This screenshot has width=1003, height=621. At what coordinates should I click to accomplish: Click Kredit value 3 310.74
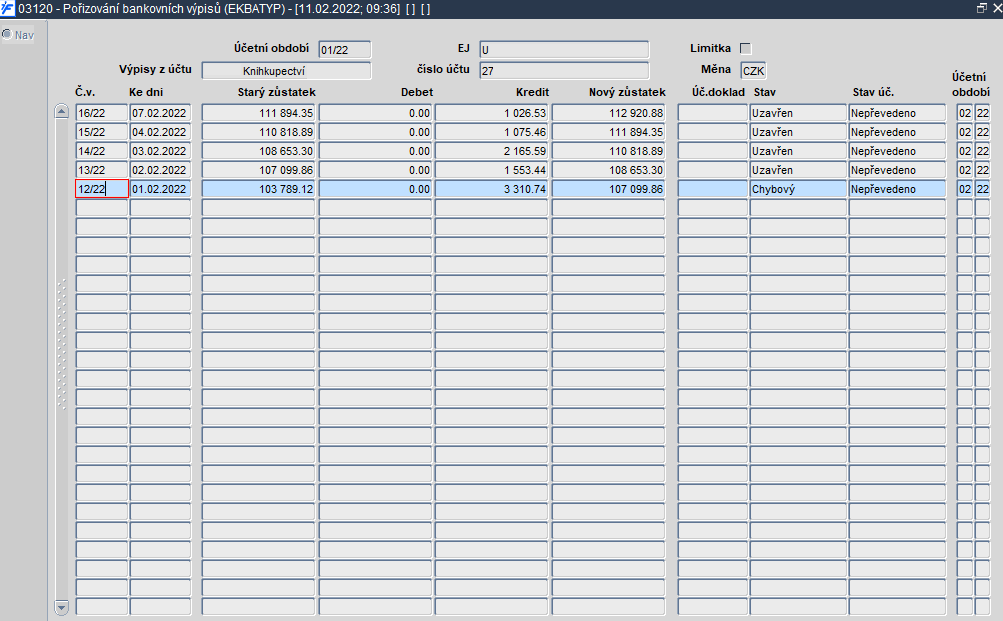tap(491, 189)
